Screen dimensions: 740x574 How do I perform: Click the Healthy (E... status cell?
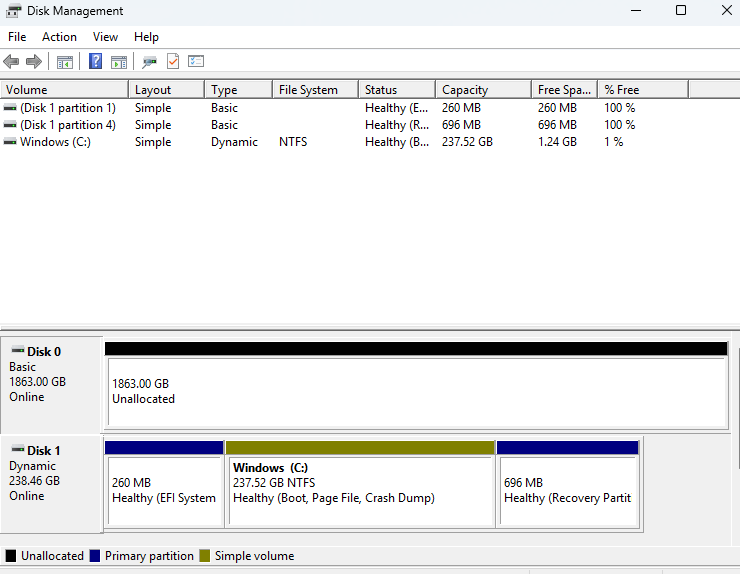click(397, 108)
